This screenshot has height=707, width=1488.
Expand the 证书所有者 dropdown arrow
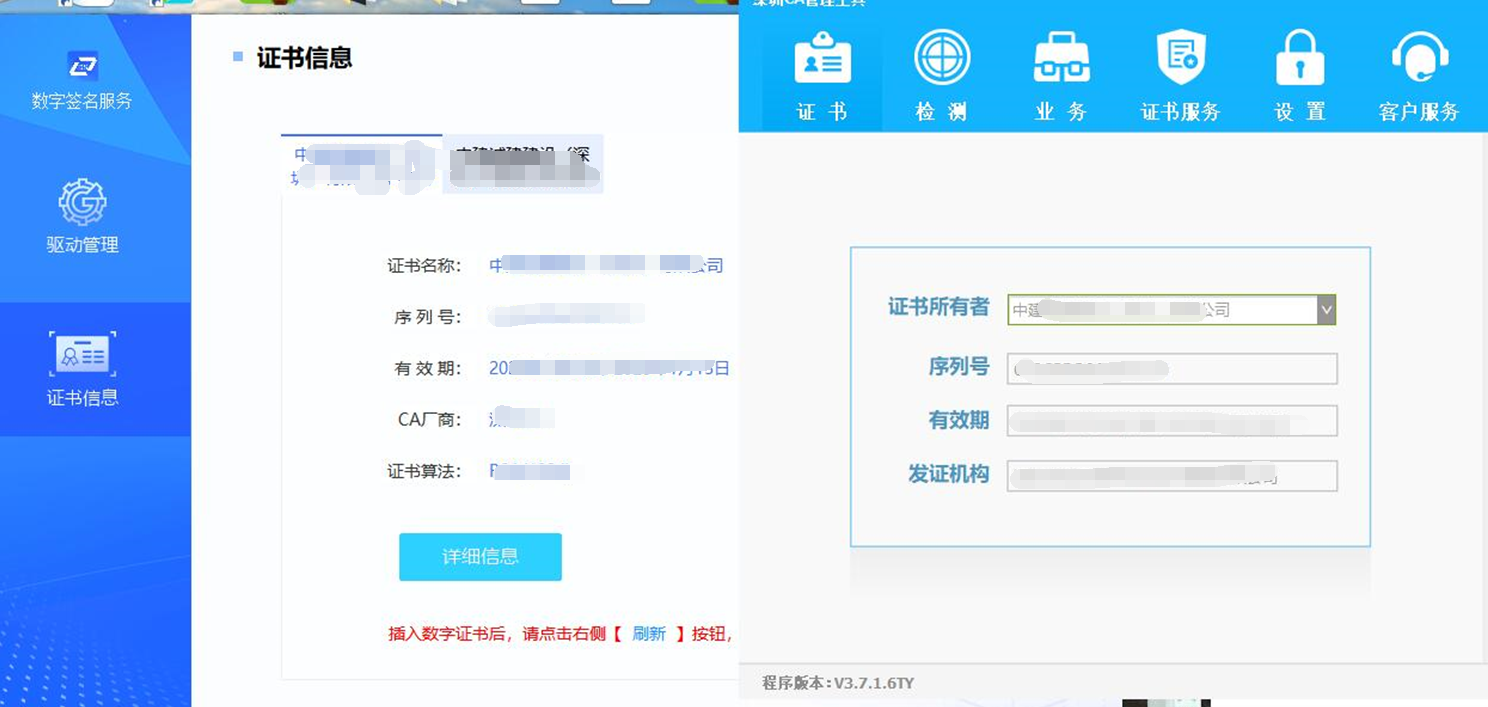(x=1326, y=310)
